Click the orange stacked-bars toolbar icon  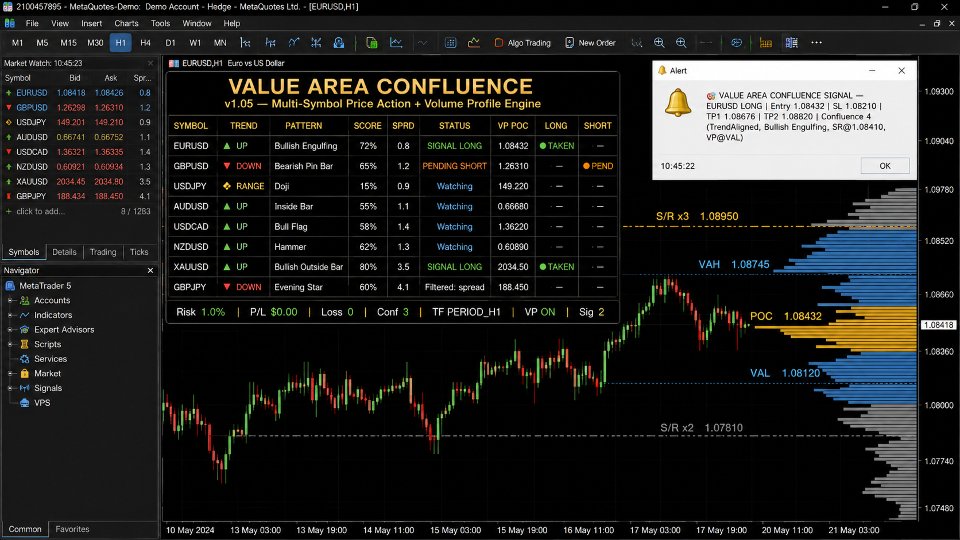point(765,43)
